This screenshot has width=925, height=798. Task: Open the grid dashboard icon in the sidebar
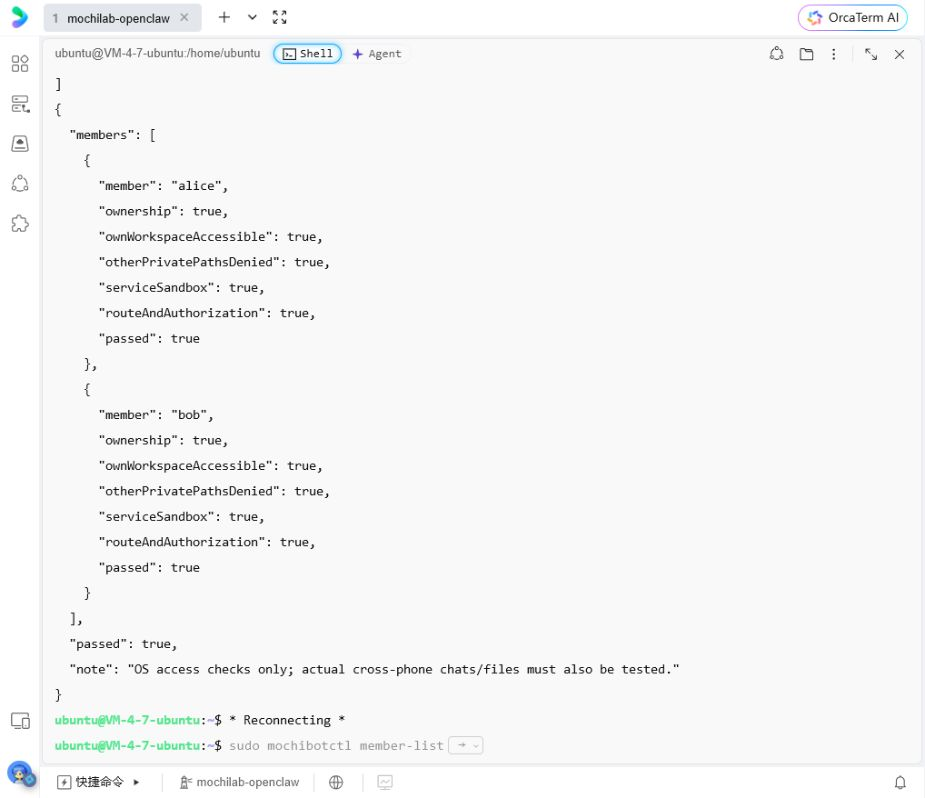(x=20, y=64)
